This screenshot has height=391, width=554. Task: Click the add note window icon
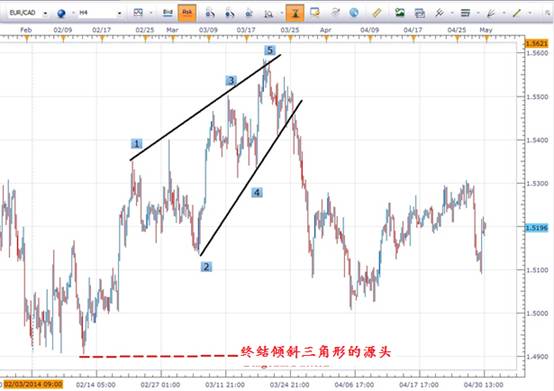pos(314,13)
